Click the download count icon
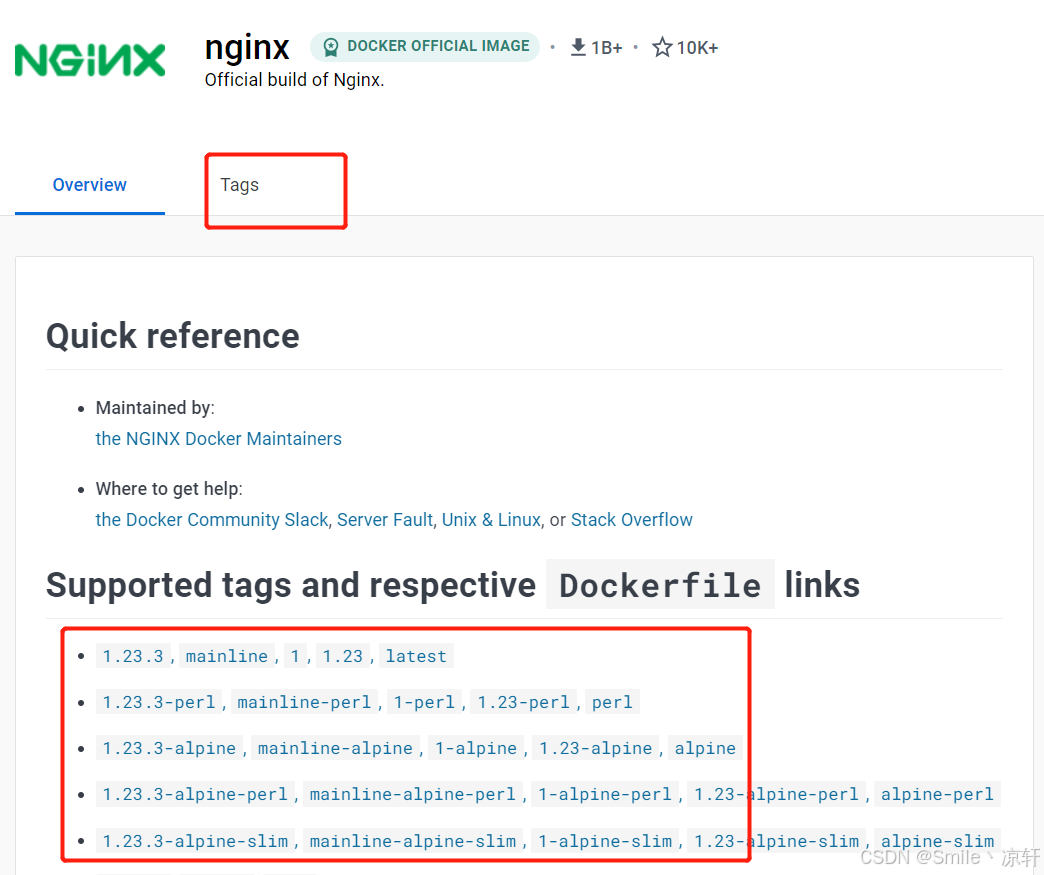1044x875 pixels. tap(578, 47)
